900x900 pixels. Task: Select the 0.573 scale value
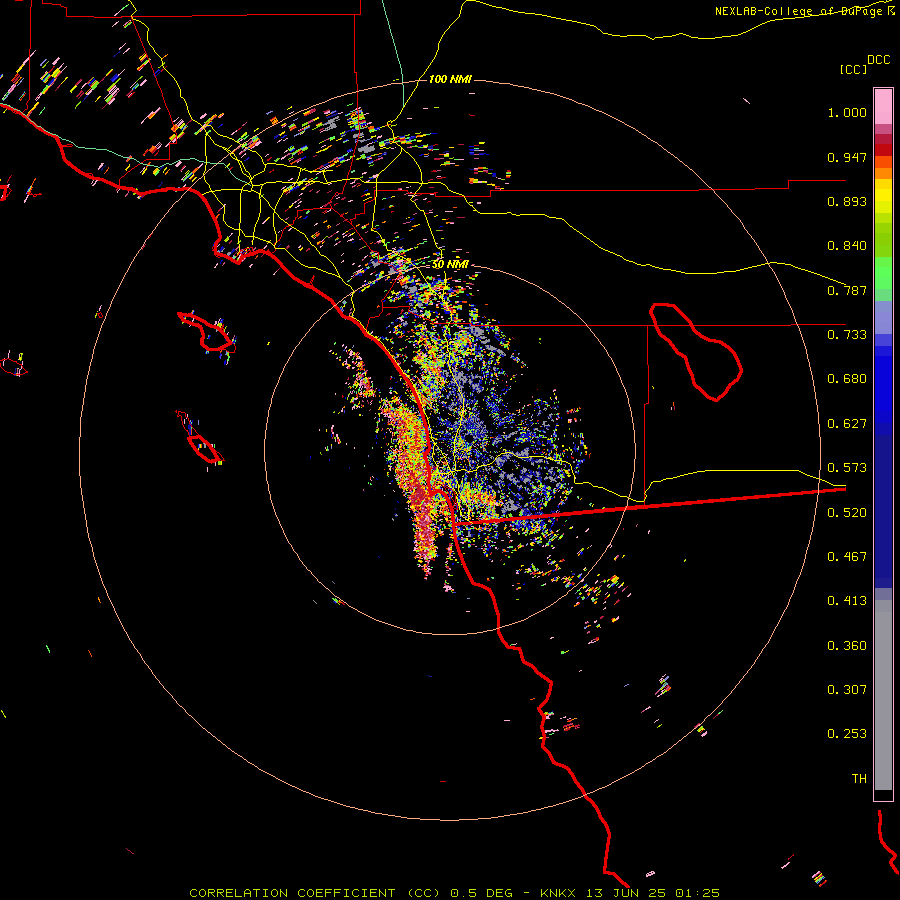click(847, 468)
